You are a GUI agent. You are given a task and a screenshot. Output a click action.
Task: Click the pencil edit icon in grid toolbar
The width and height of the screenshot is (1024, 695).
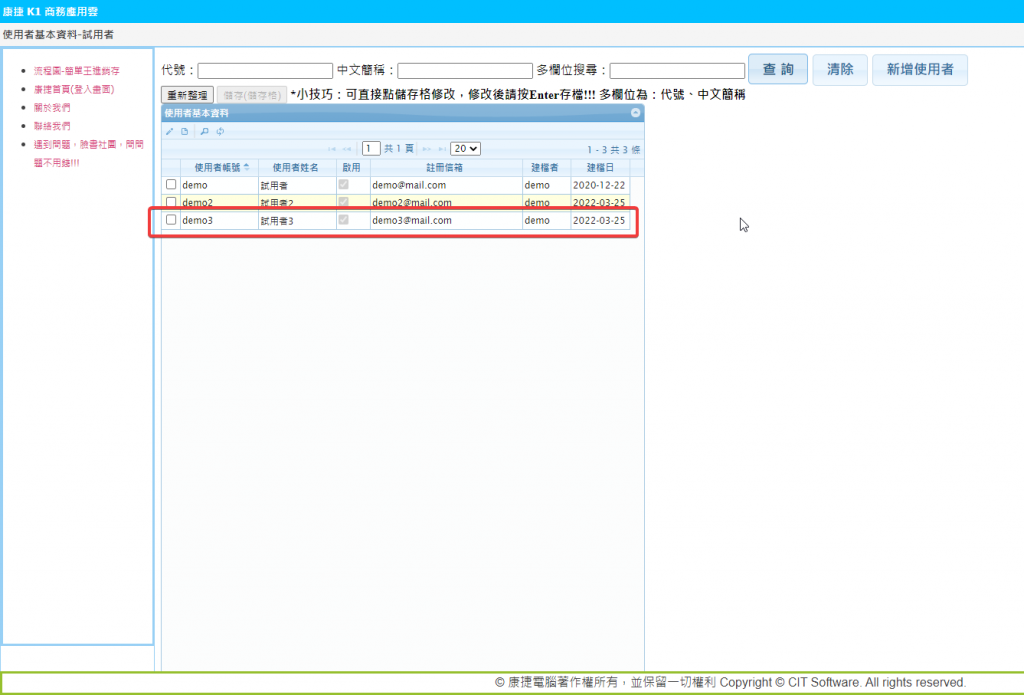[170, 131]
